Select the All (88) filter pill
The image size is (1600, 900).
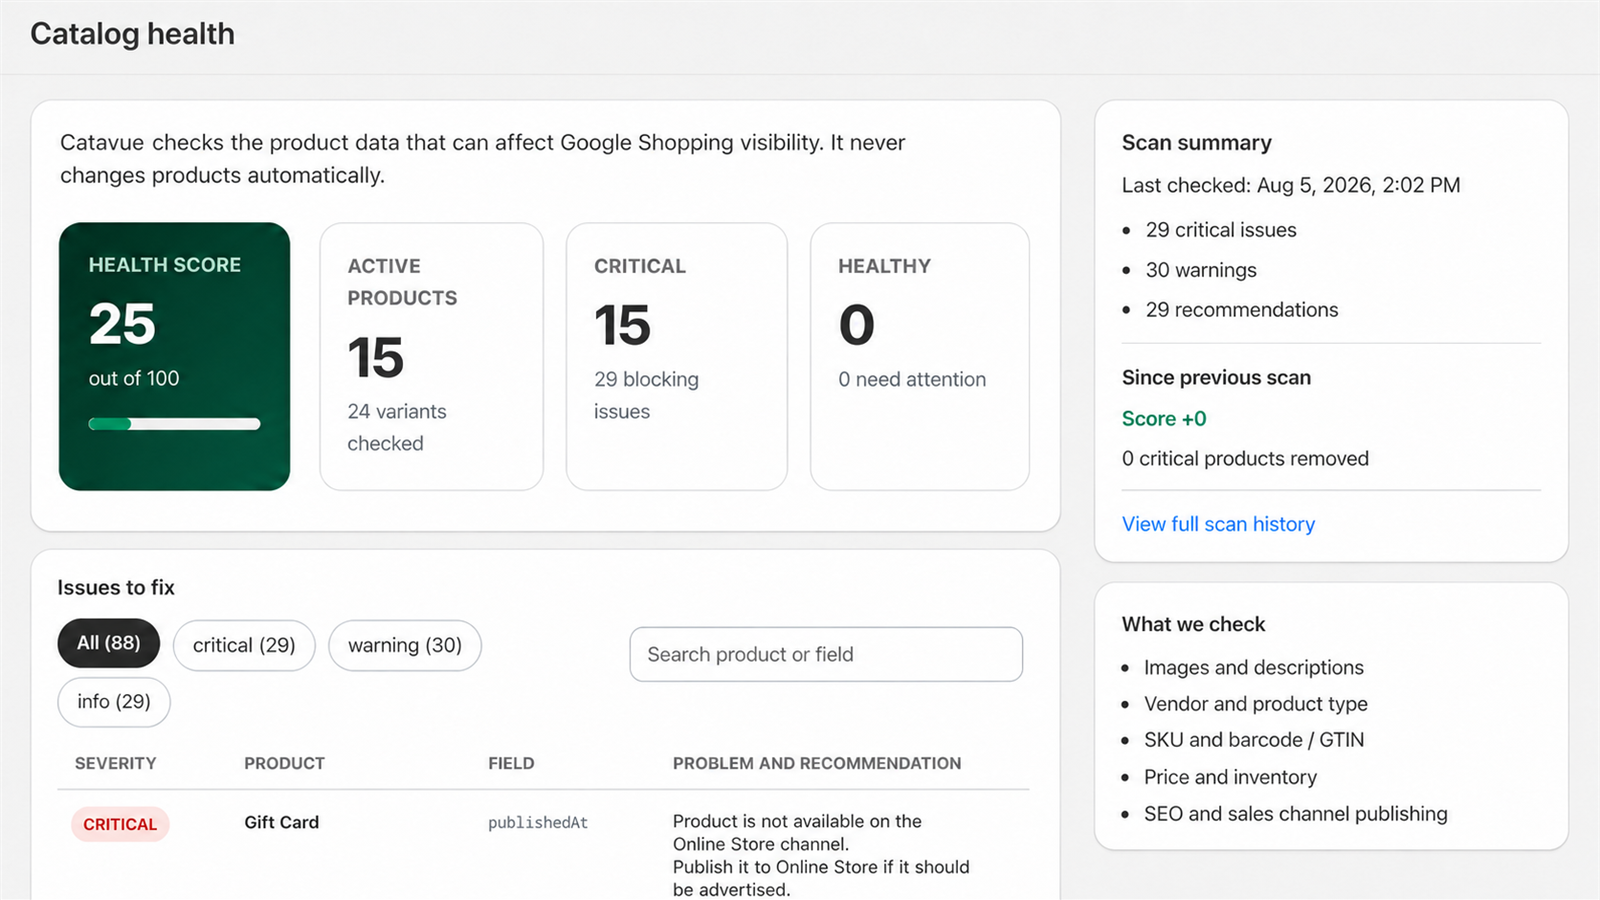pos(108,643)
